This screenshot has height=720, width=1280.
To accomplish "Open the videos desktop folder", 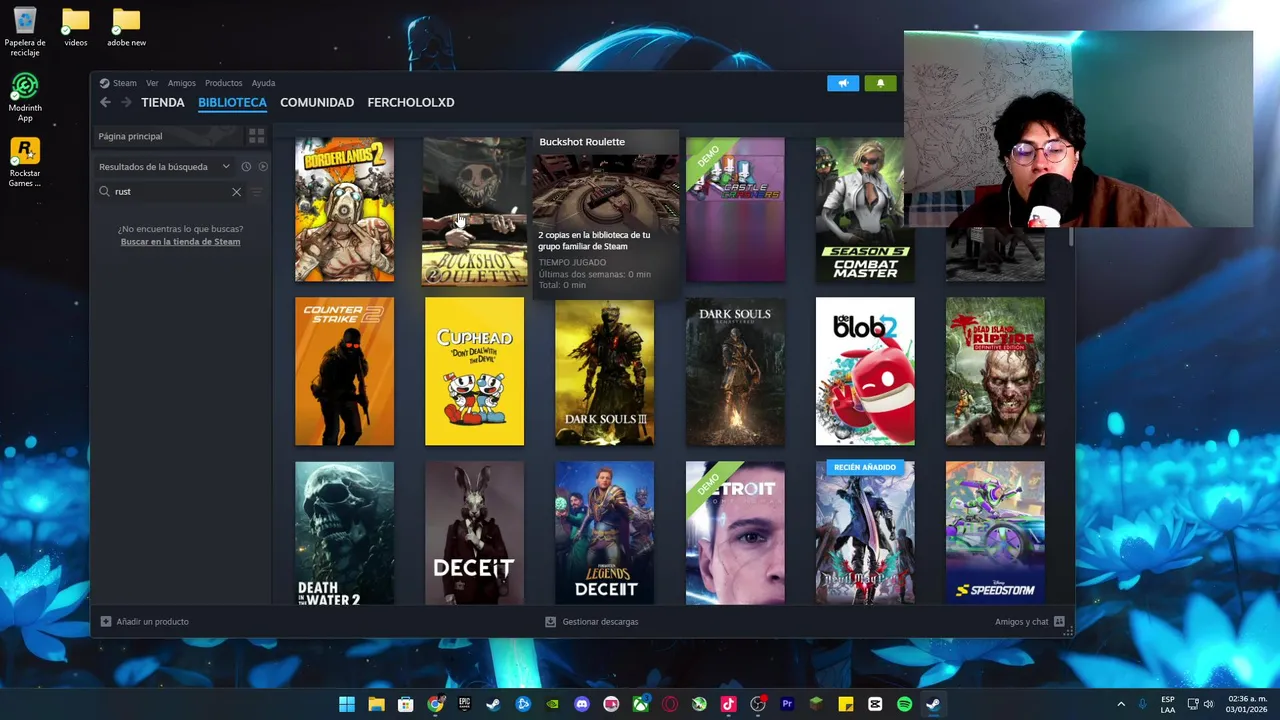I will (x=76, y=27).
